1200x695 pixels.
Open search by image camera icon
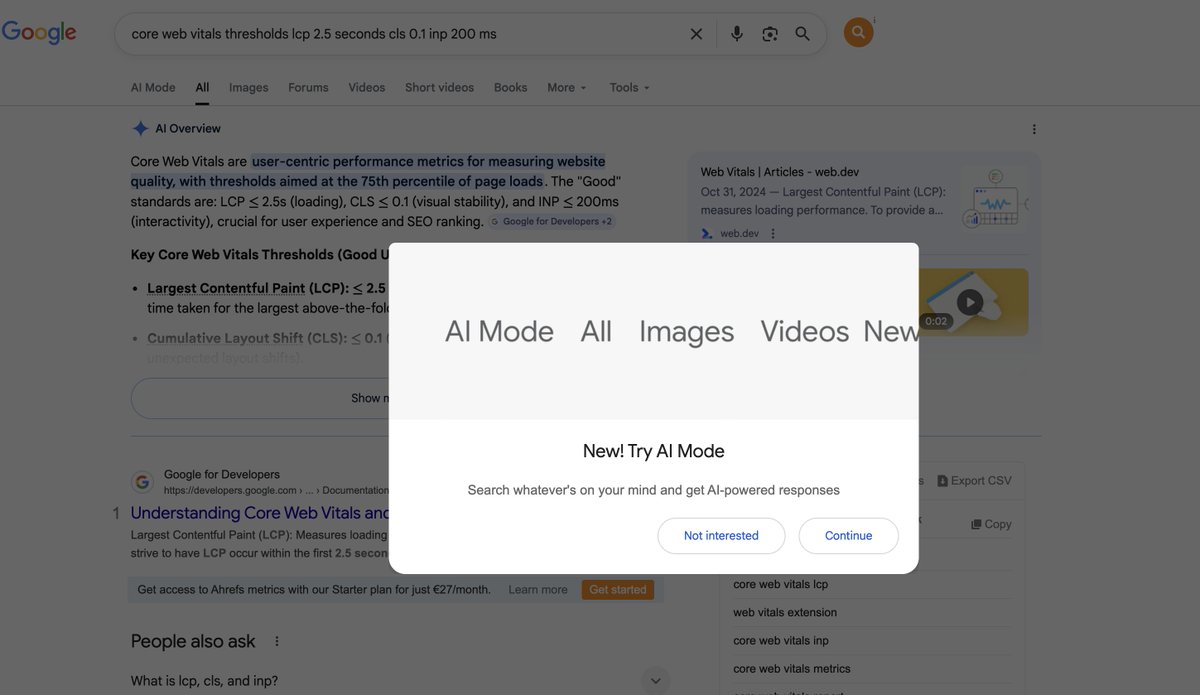click(x=770, y=34)
